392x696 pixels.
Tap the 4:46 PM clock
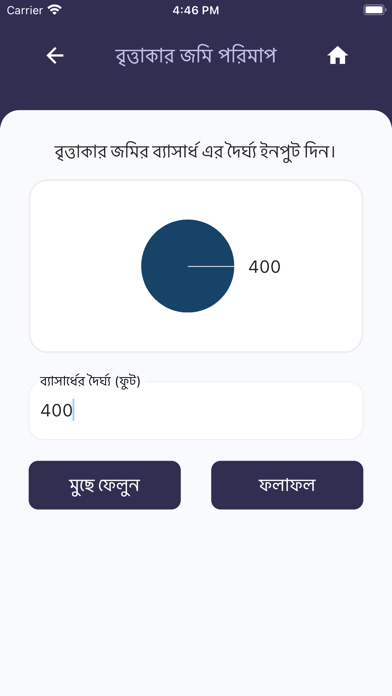pyautogui.click(x=196, y=10)
